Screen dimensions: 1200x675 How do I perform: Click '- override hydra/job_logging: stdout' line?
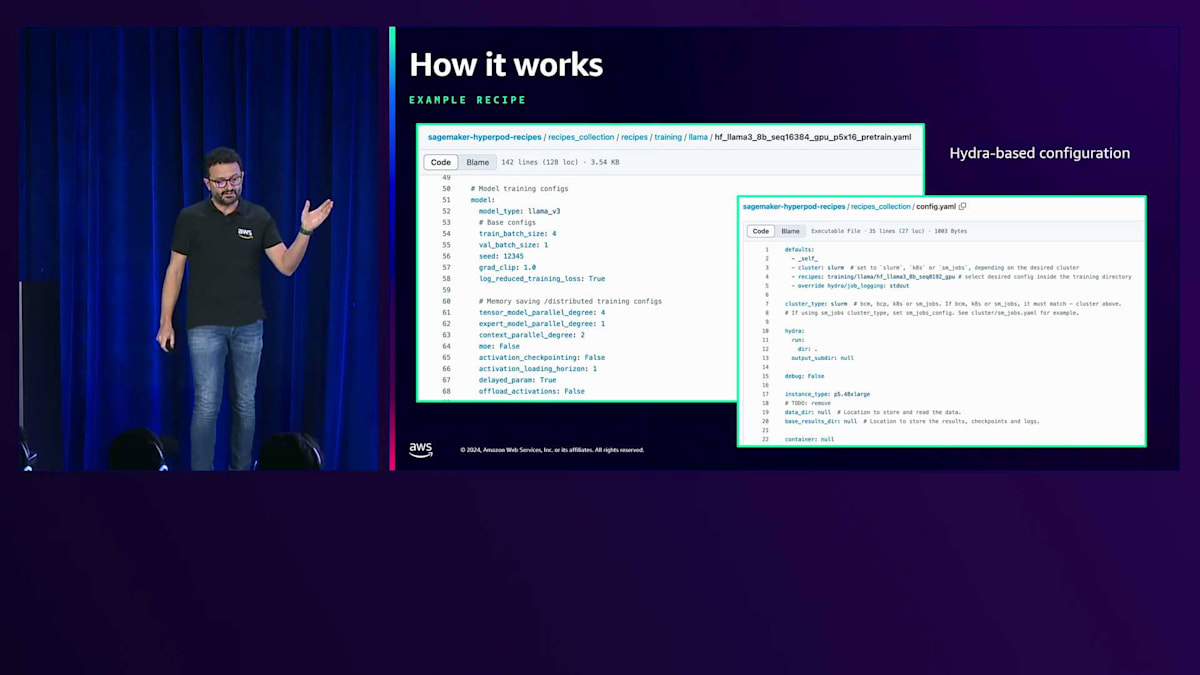(850, 285)
